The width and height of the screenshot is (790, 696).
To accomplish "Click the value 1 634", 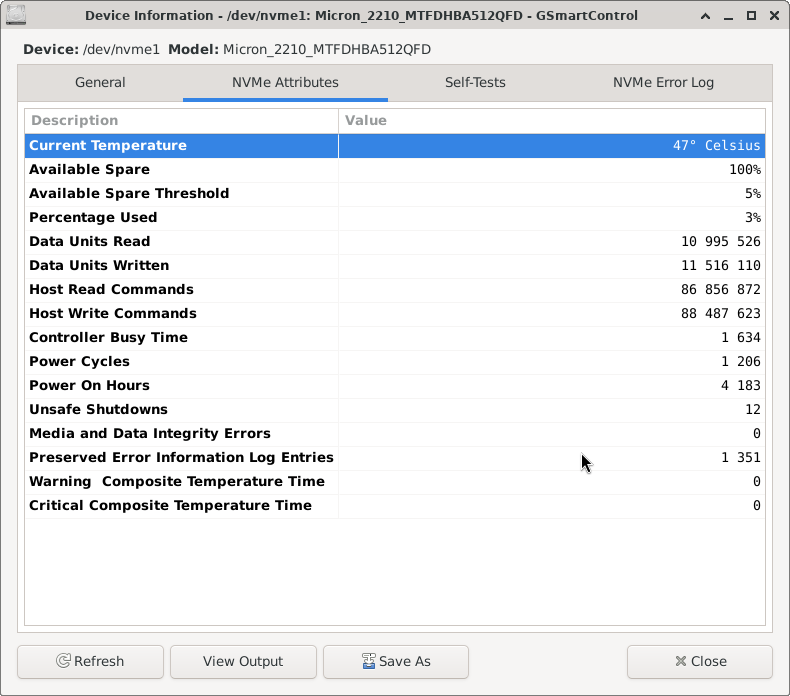I will point(741,338).
